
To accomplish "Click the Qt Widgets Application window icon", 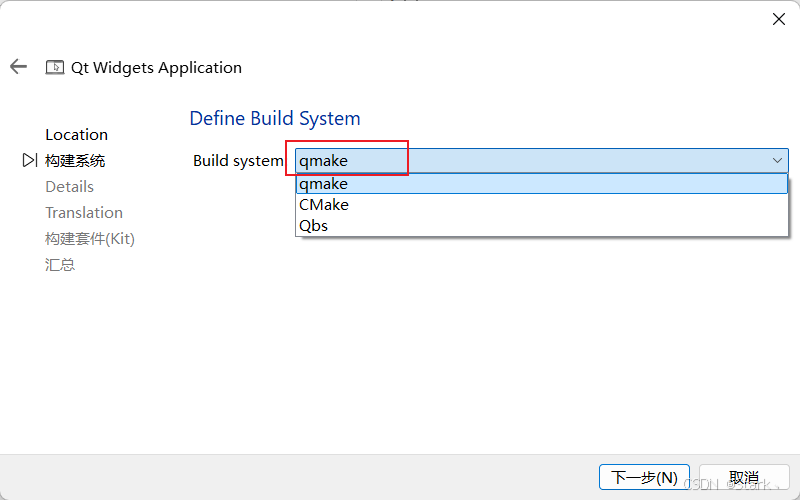I will (x=55, y=67).
